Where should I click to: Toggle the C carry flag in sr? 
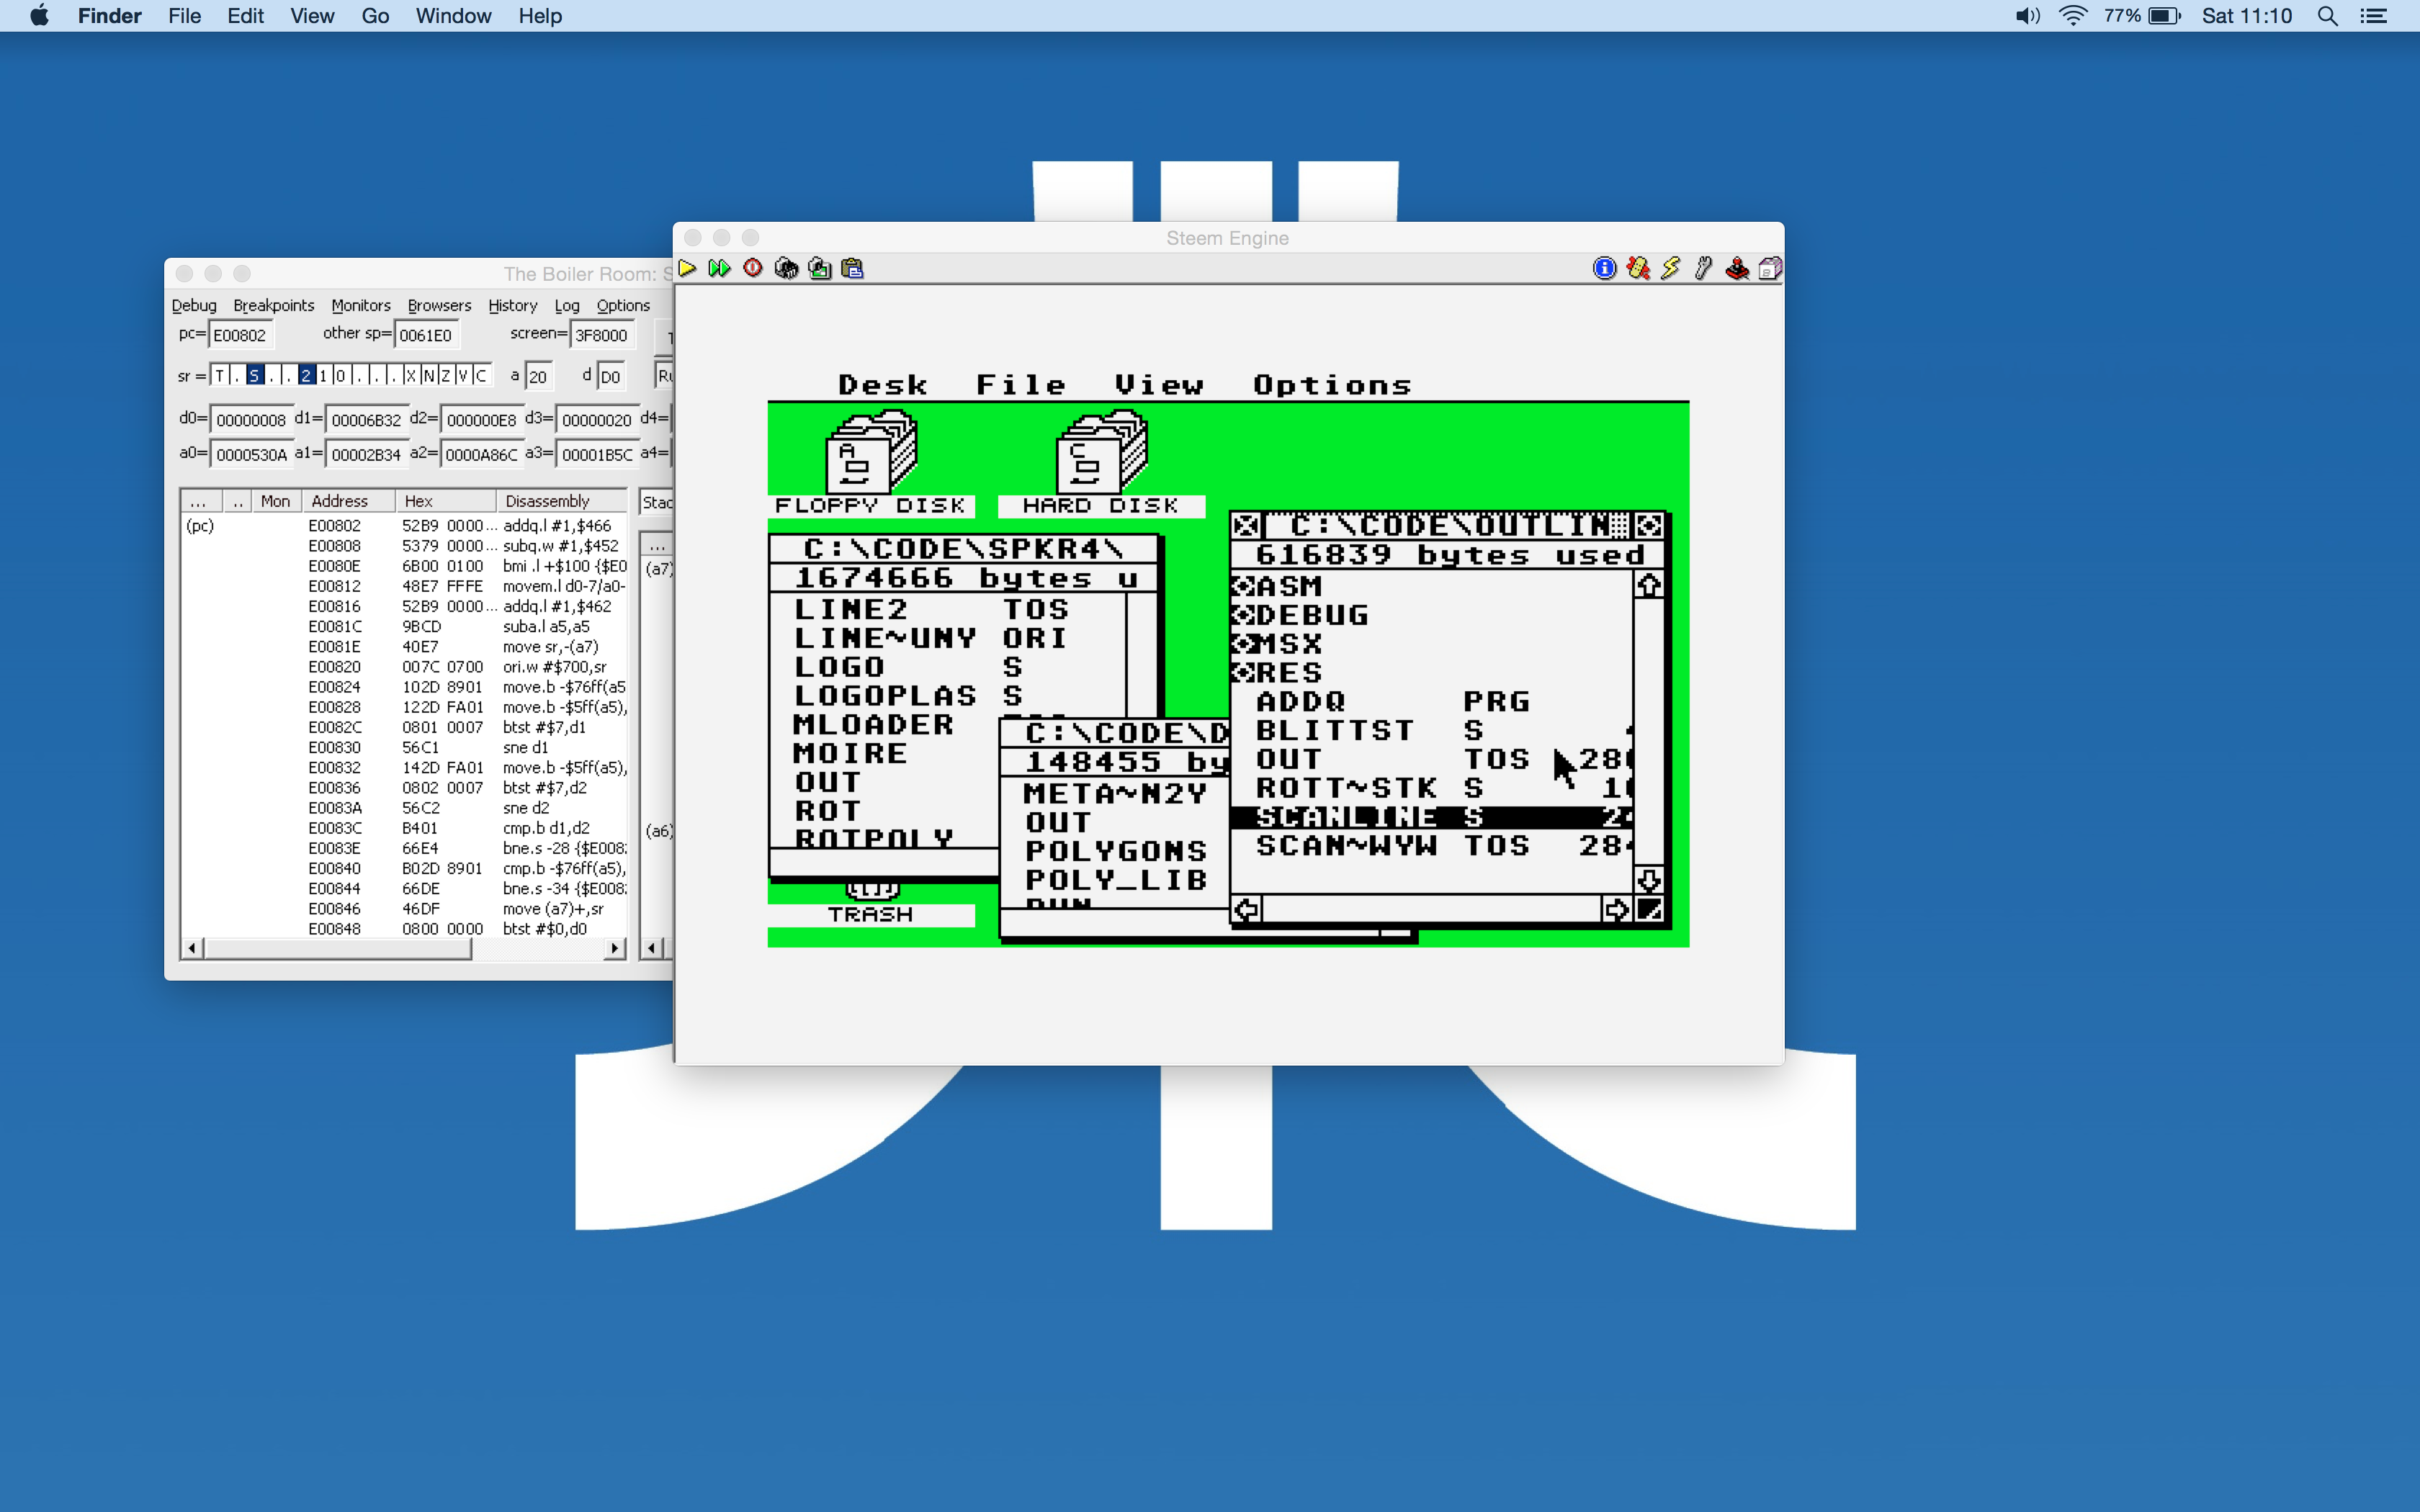(x=480, y=375)
